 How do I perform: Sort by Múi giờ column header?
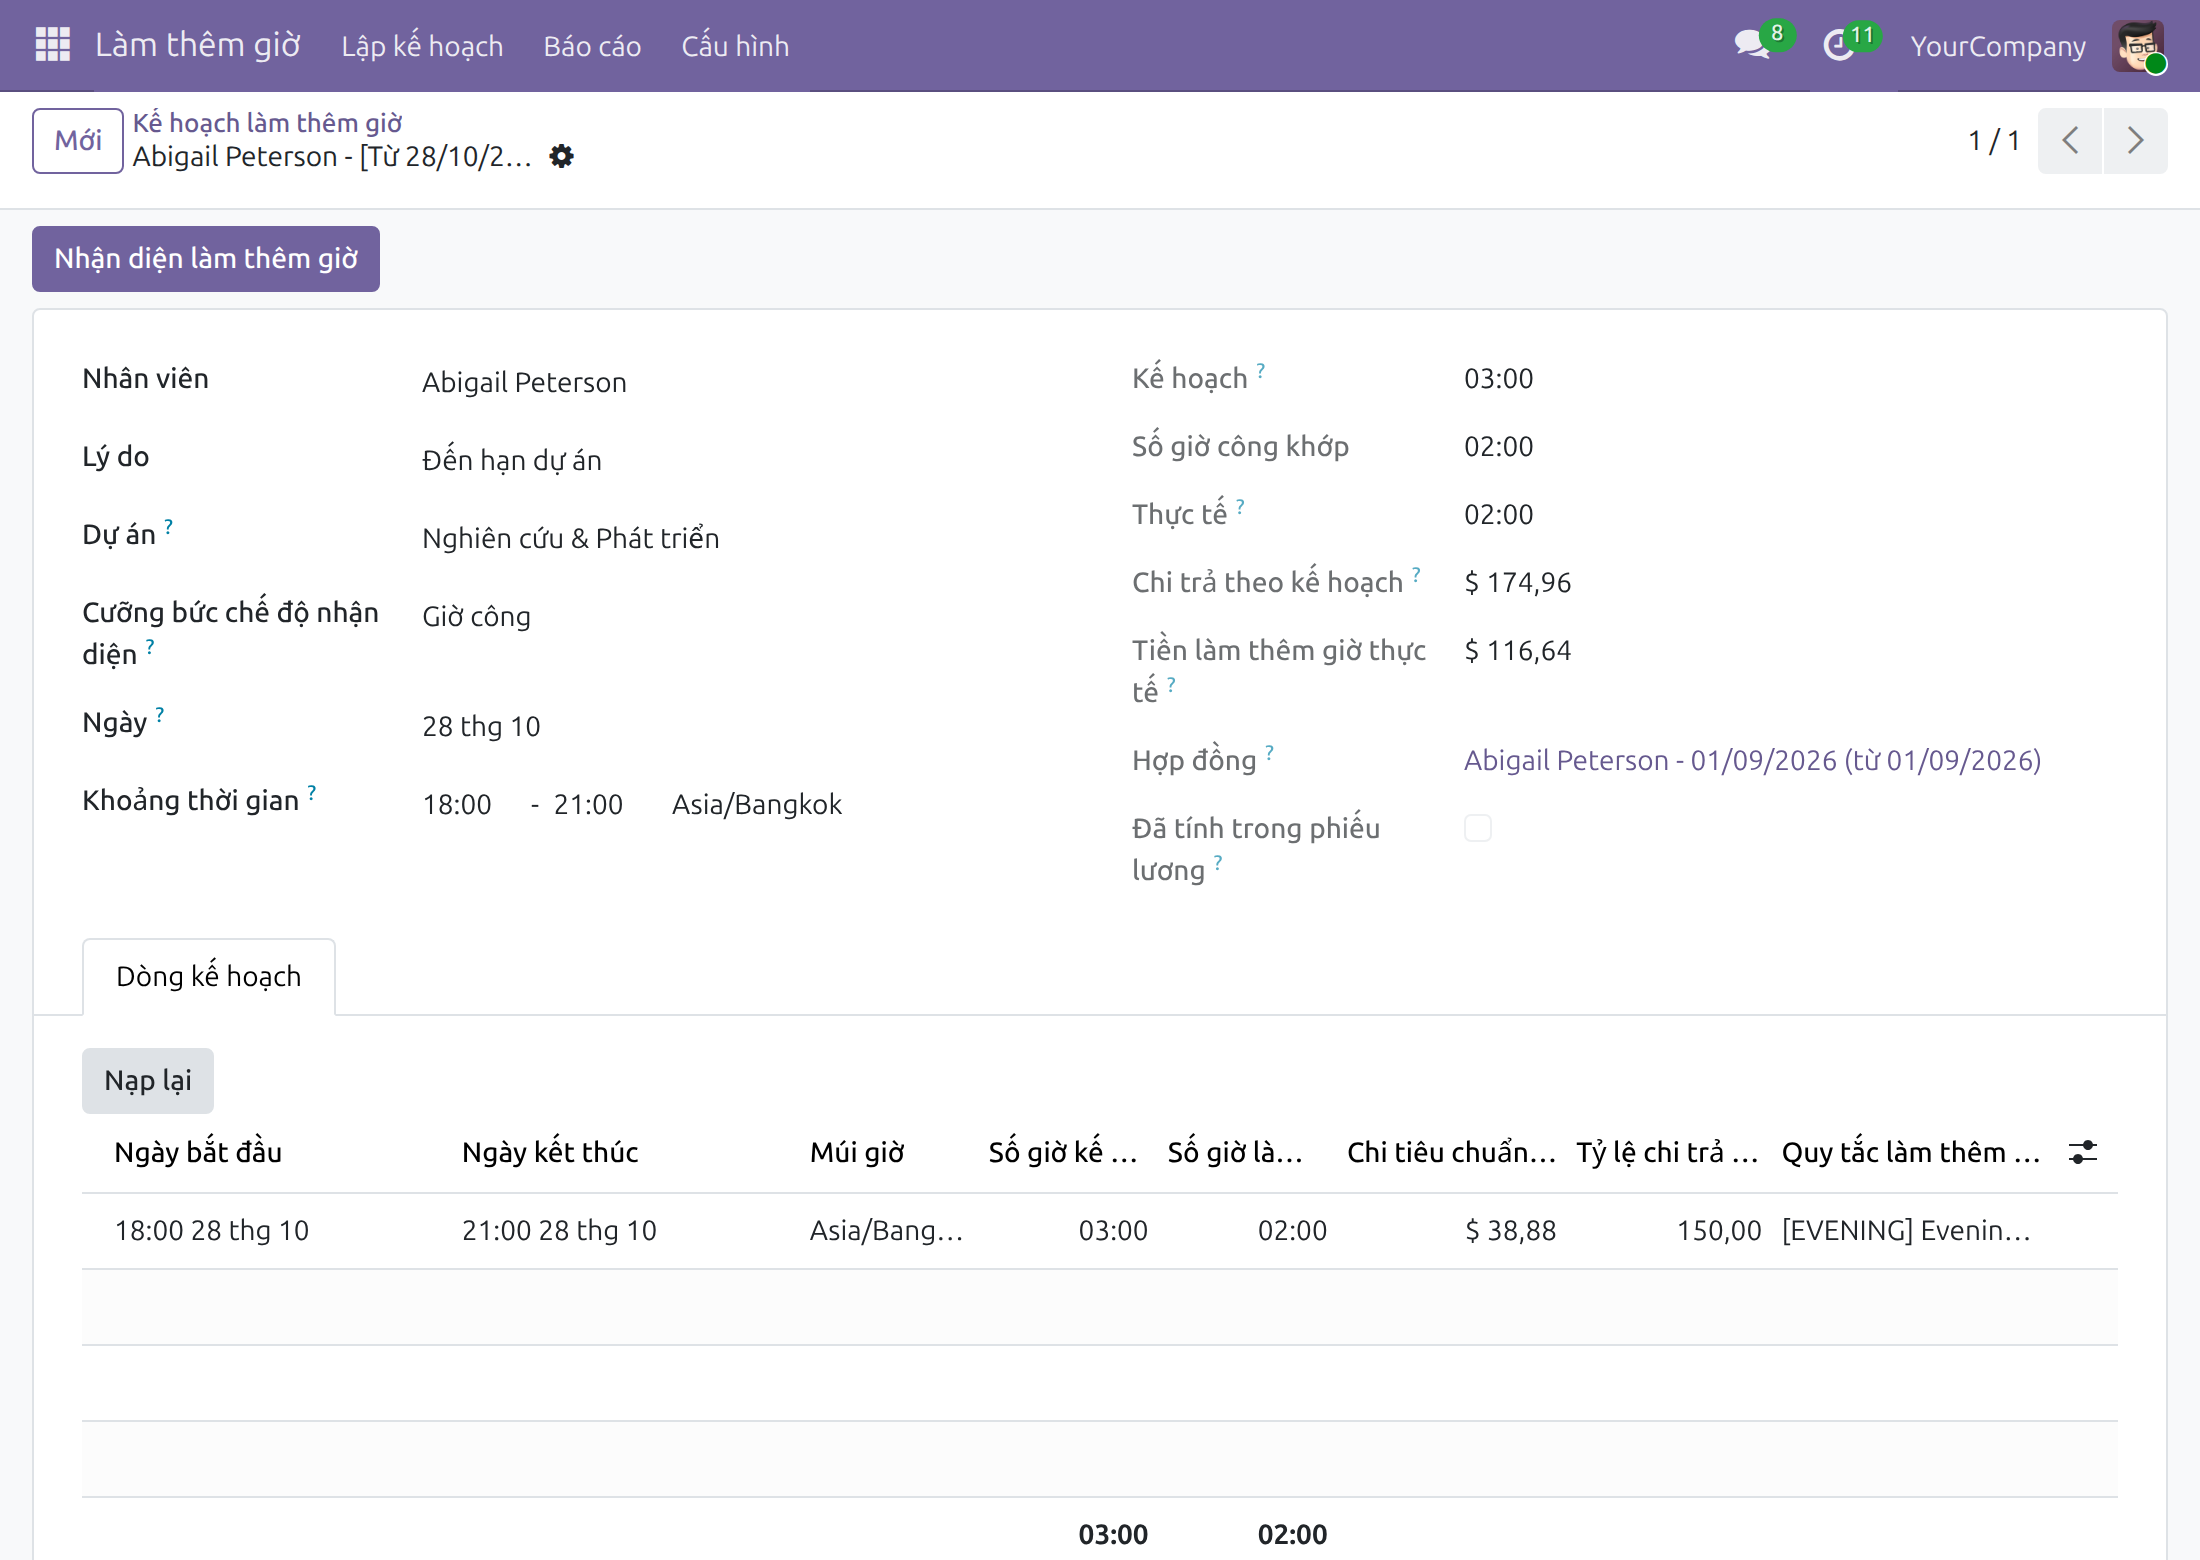pyautogui.click(x=857, y=1152)
